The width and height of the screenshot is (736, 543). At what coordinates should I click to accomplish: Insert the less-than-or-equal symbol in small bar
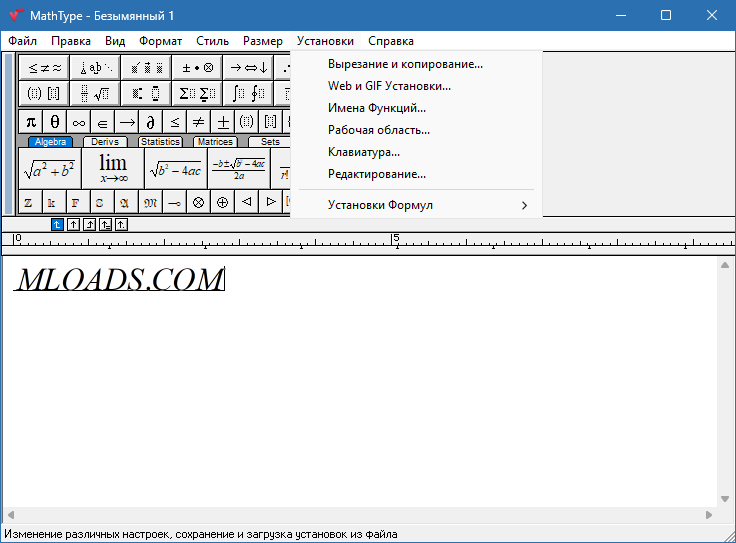tap(175, 122)
